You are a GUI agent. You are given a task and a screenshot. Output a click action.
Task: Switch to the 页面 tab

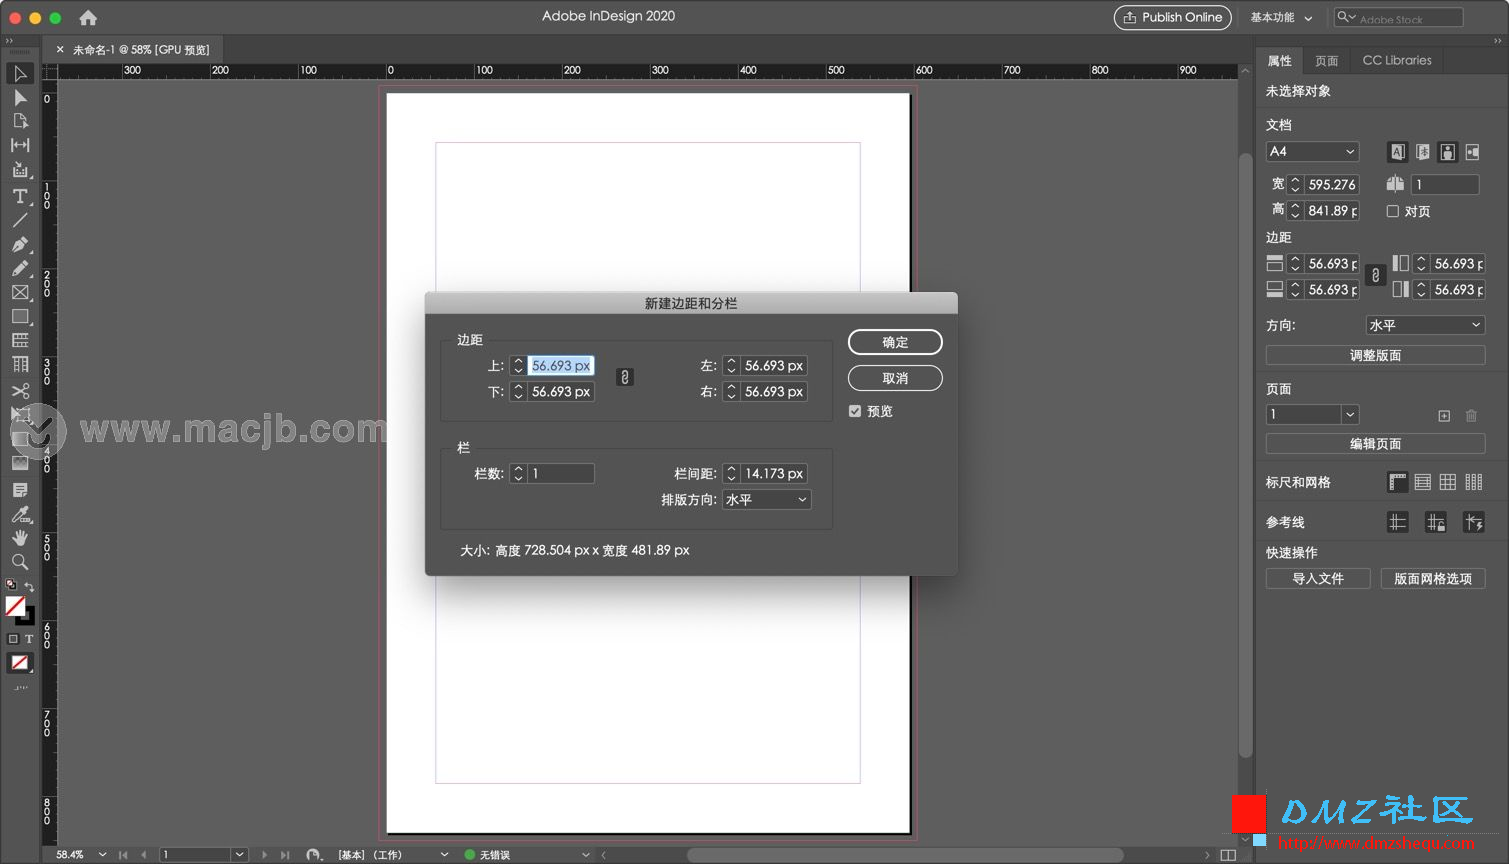tap(1326, 61)
